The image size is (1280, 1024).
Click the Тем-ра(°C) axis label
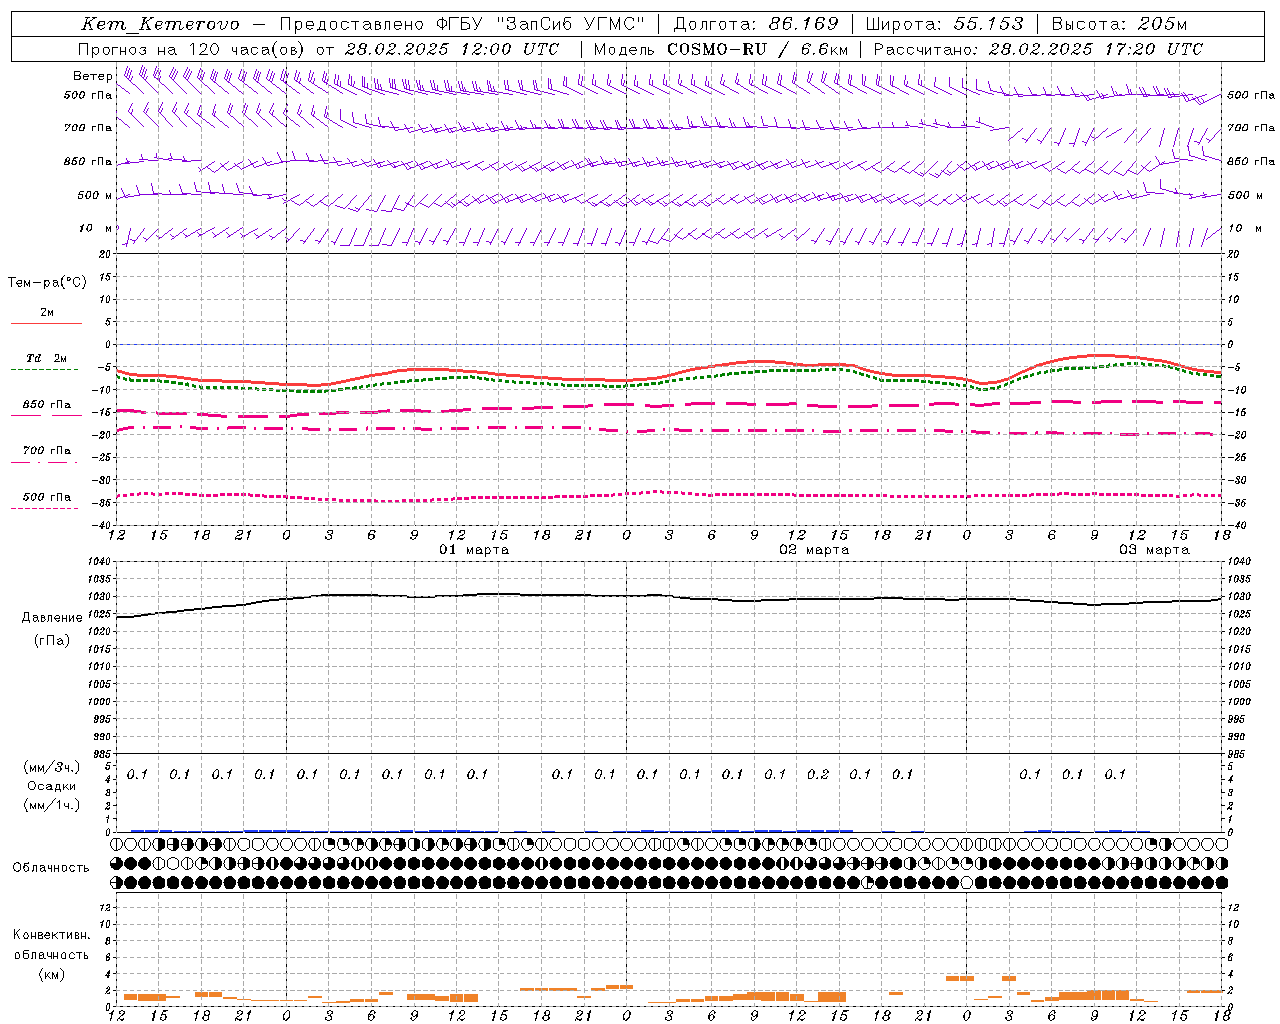(x=47, y=283)
